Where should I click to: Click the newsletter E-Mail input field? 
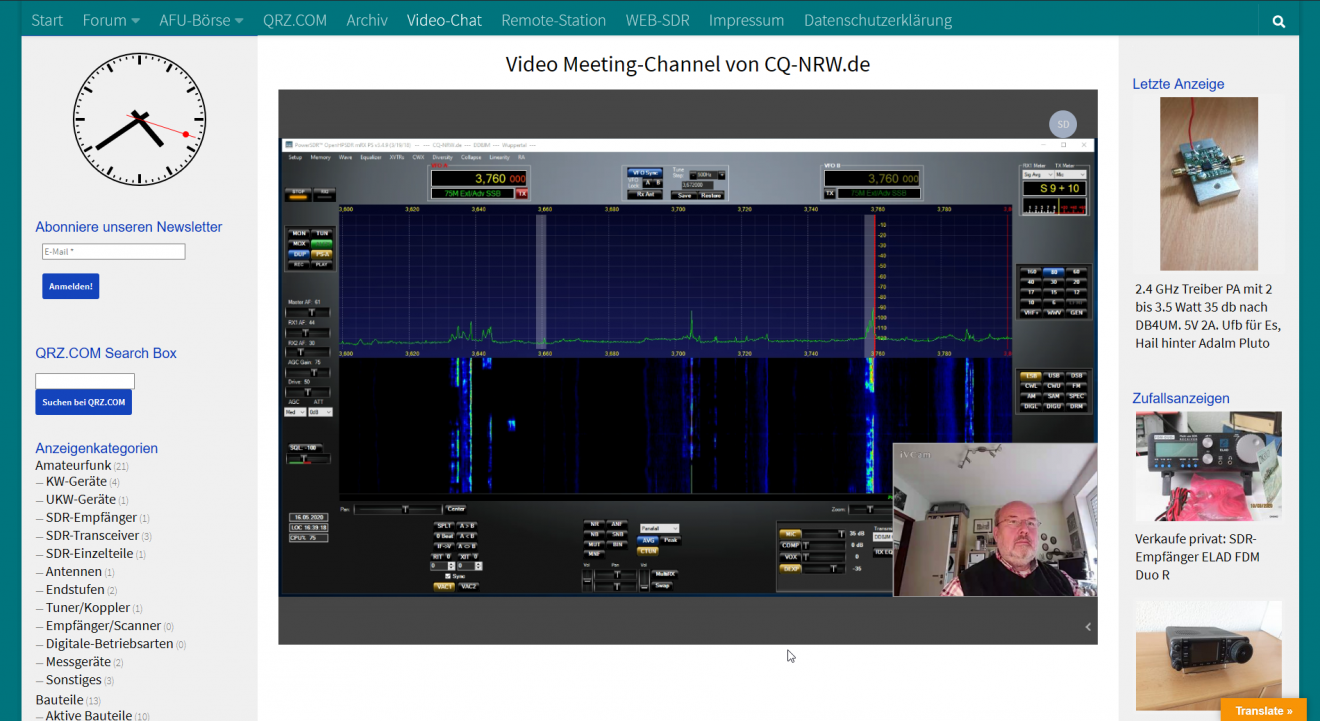[x=113, y=252]
